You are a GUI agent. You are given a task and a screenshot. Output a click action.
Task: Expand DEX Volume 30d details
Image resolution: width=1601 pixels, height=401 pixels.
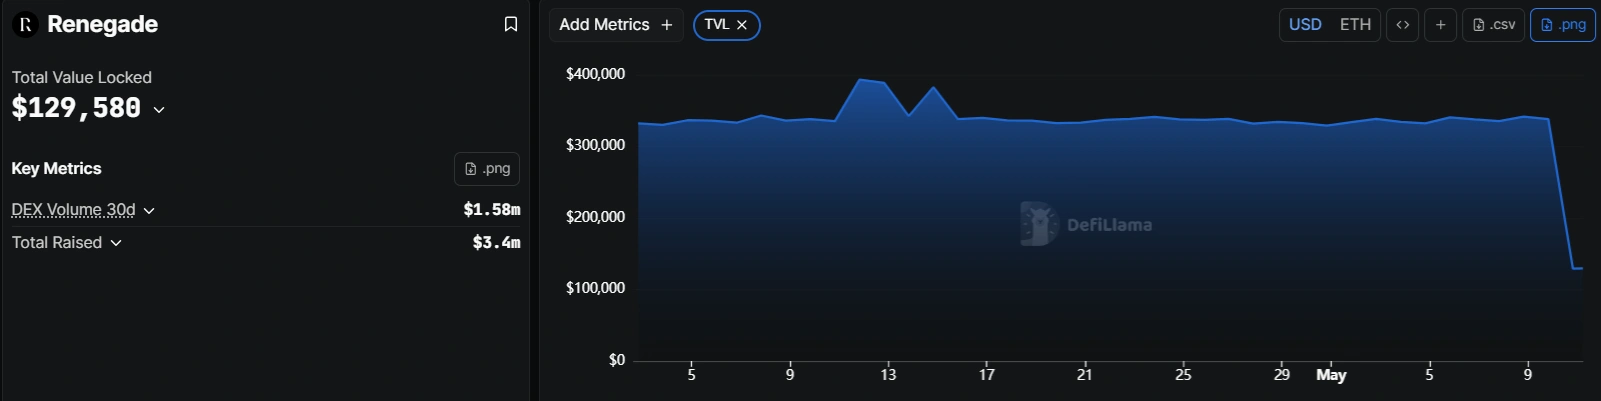149,211
